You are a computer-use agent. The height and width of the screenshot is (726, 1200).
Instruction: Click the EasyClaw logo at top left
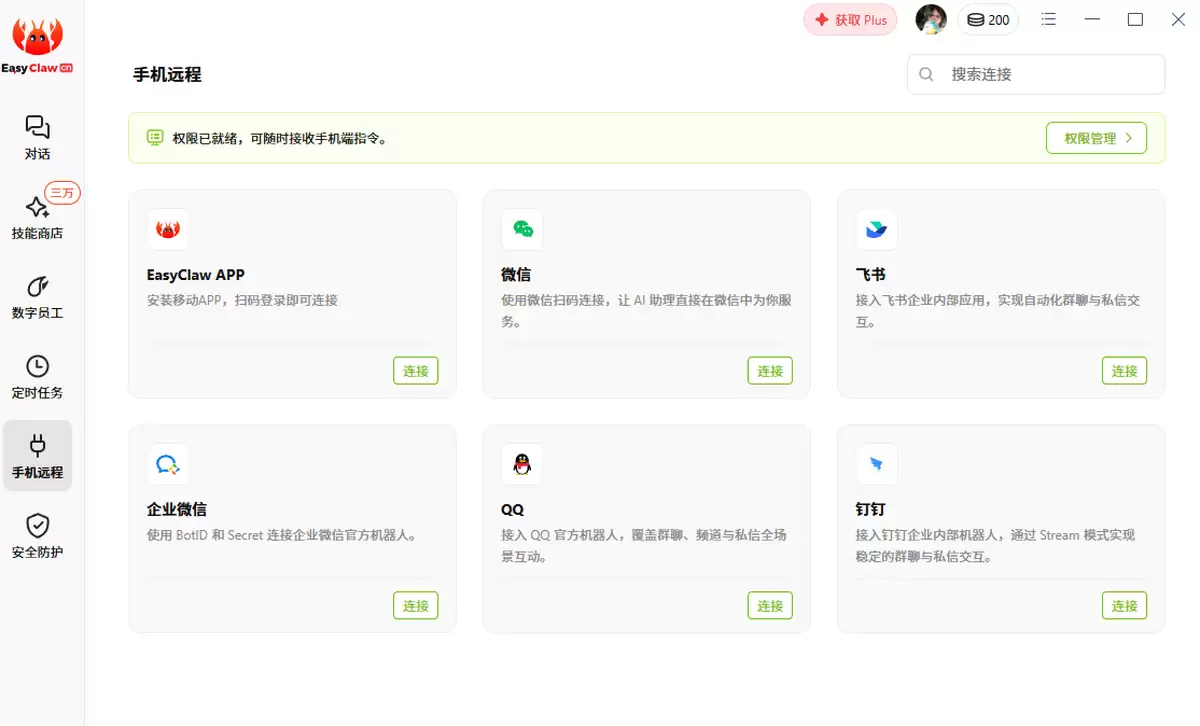37,45
